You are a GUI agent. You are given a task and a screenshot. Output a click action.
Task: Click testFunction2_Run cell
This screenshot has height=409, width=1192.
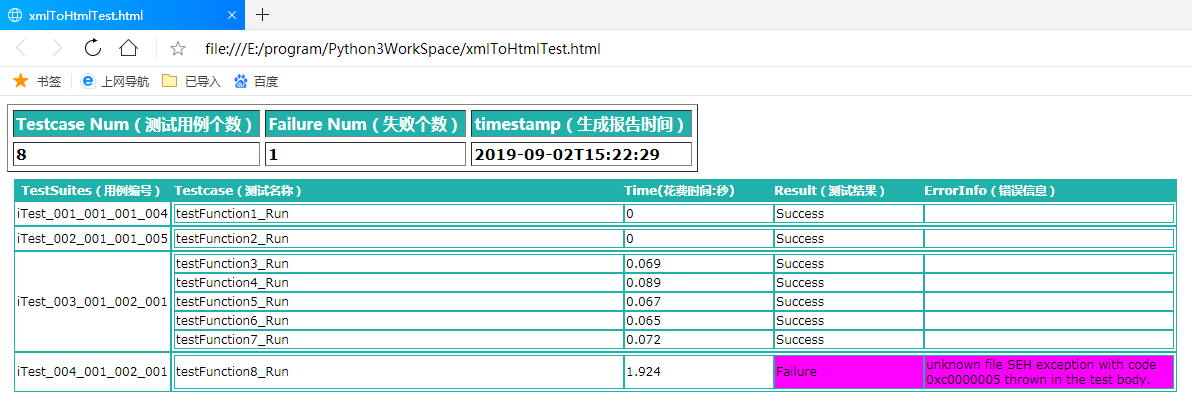point(399,239)
